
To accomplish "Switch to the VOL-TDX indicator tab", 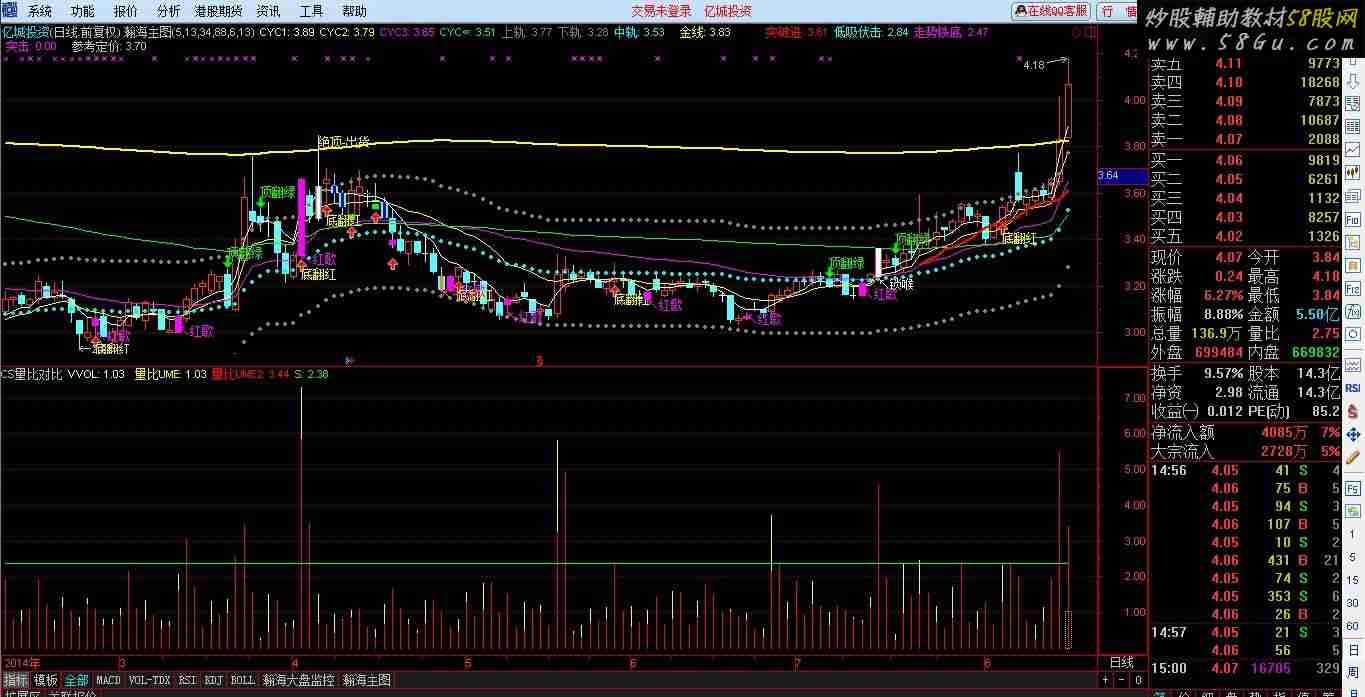I will [150, 680].
